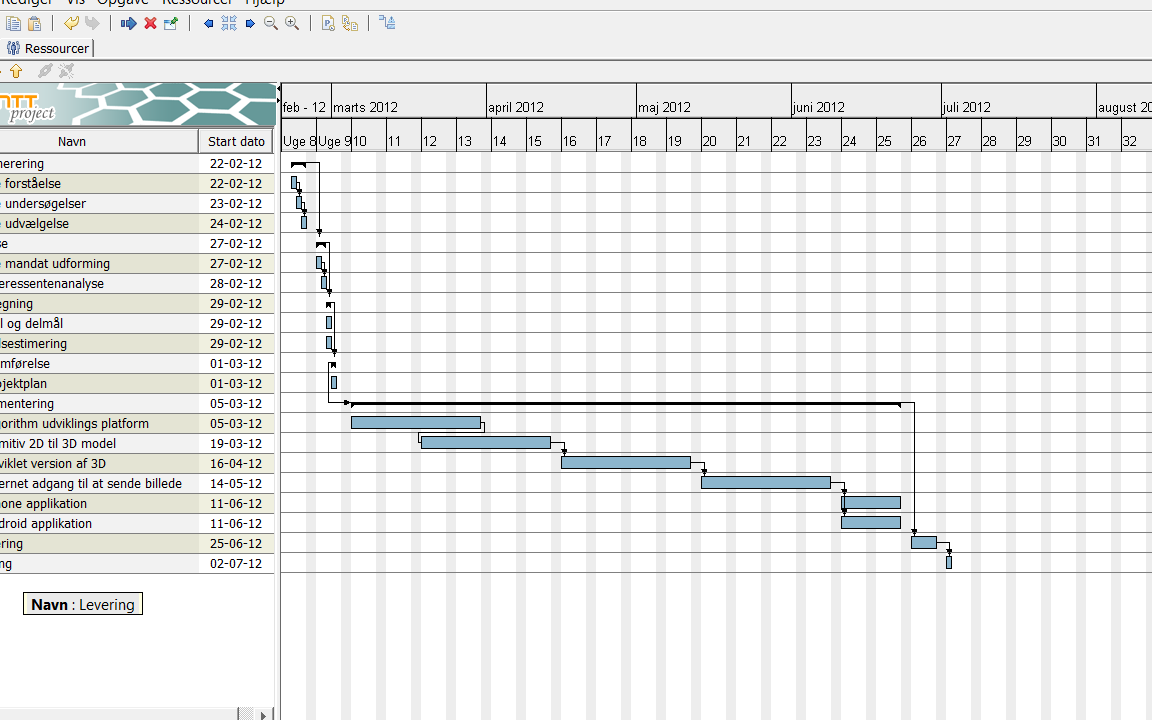Click the new task blue arrow icon
Viewport: 1152px width, 720px height.
point(129,24)
